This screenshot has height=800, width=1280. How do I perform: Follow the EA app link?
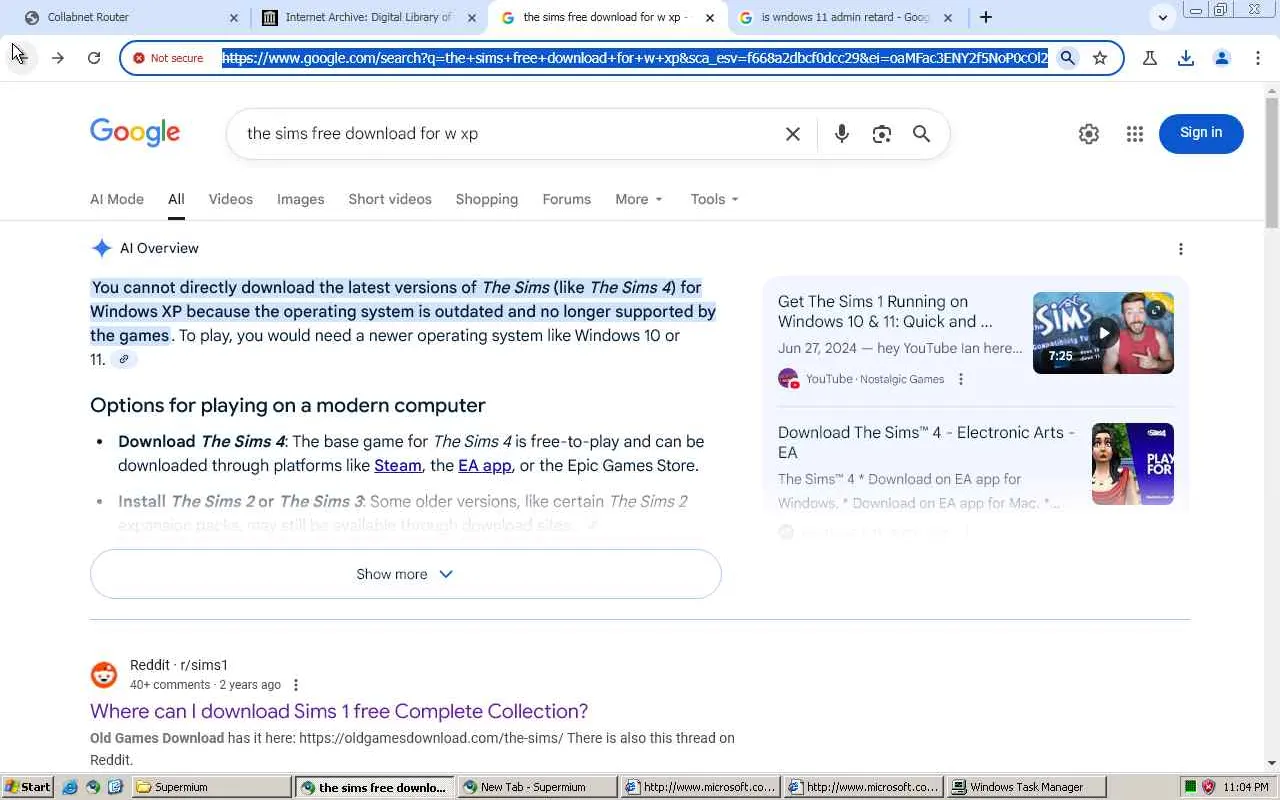point(484,465)
